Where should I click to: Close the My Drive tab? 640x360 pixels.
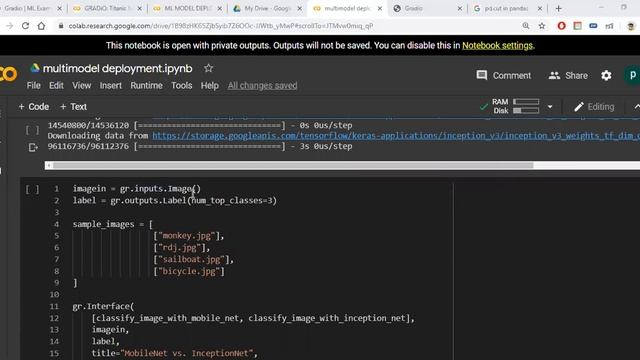[x=300, y=8]
